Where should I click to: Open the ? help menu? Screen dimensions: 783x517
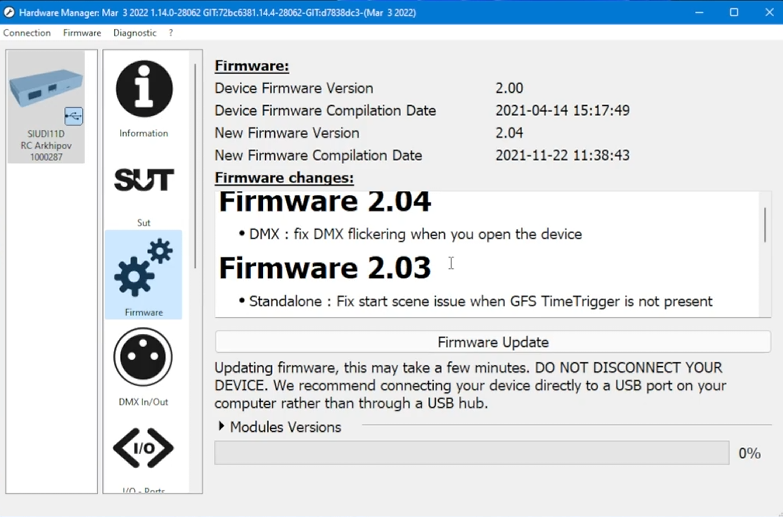coord(171,33)
